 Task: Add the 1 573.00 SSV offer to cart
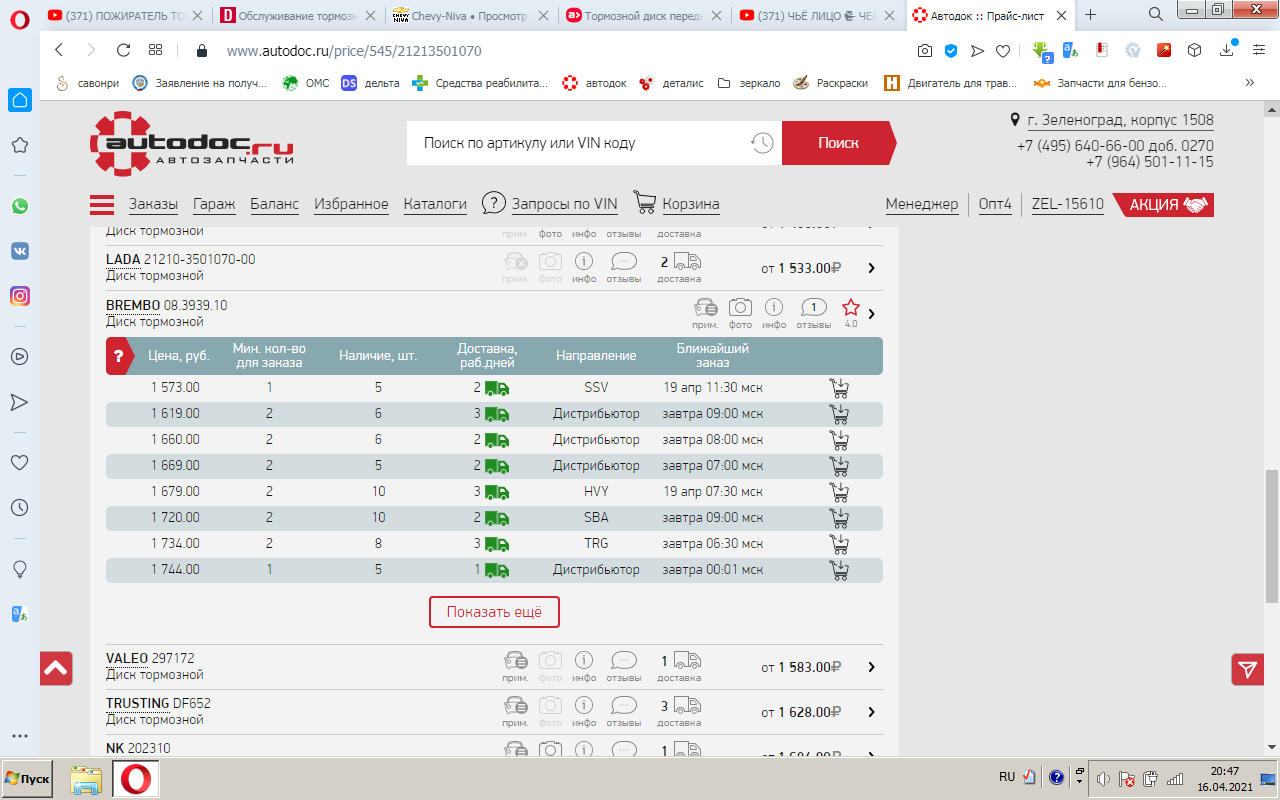pyautogui.click(x=839, y=388)
